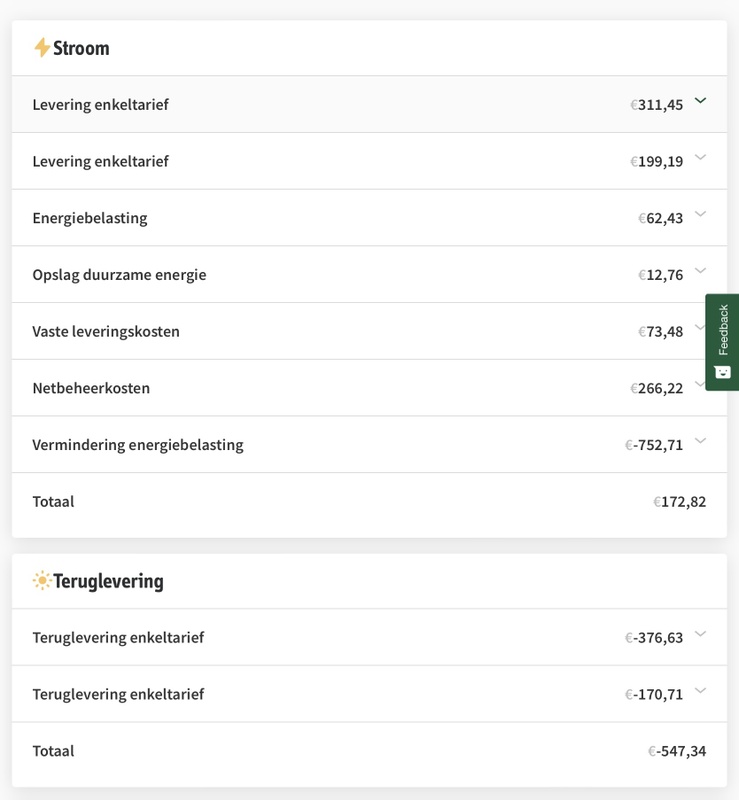Expand Opslag duurzame energie chevron

[x=700, y=271]
